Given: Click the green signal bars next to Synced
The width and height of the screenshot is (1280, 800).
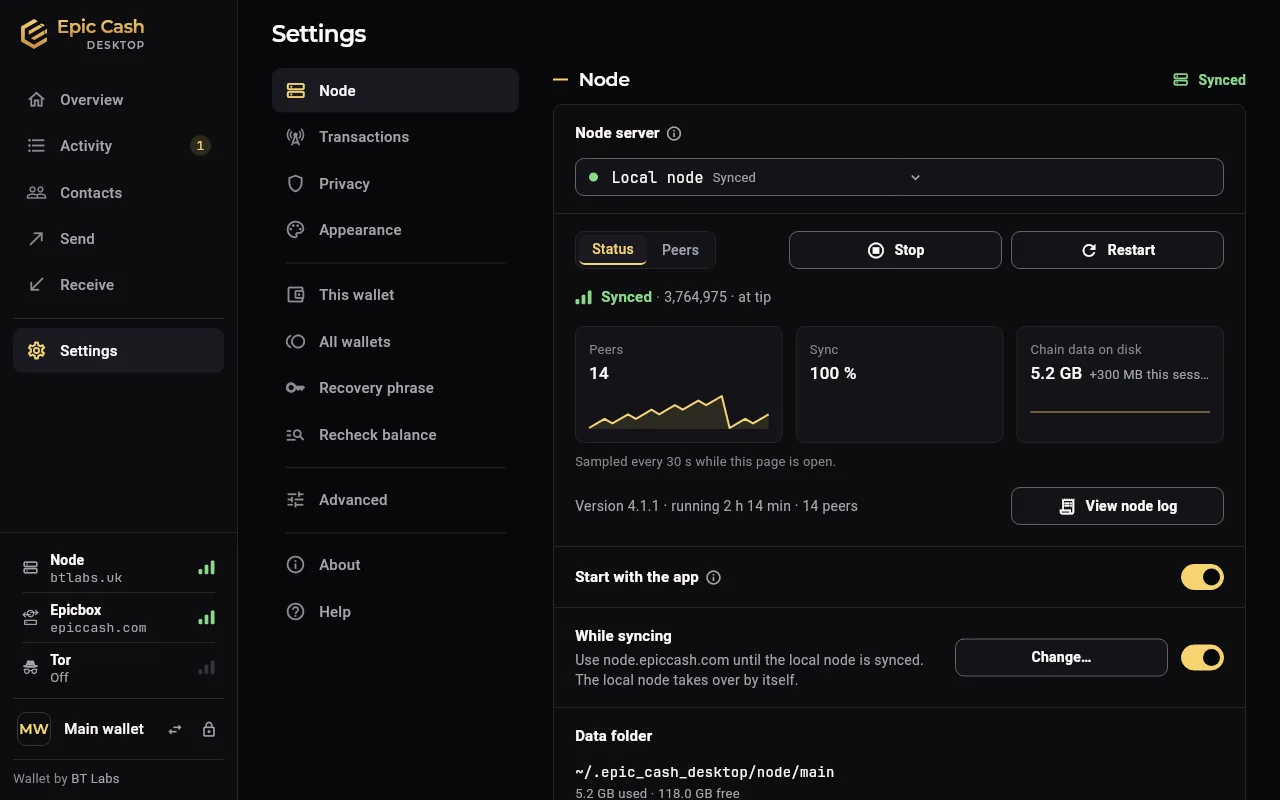Looking at the screenshot, I should 584,297.
